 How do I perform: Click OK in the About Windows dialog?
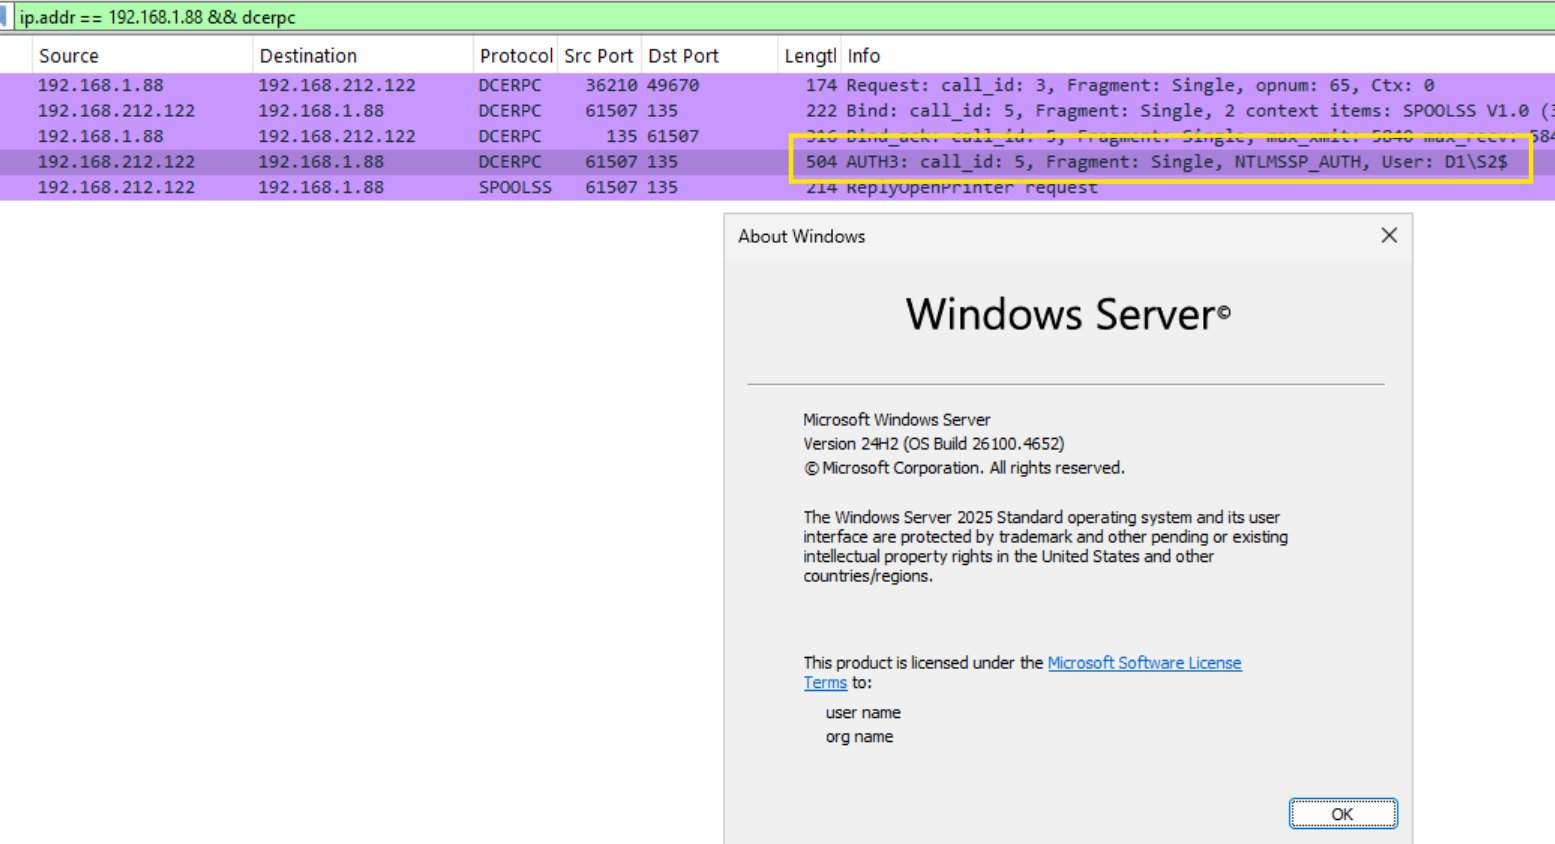pyautogui.click(x=1342, y=814)
